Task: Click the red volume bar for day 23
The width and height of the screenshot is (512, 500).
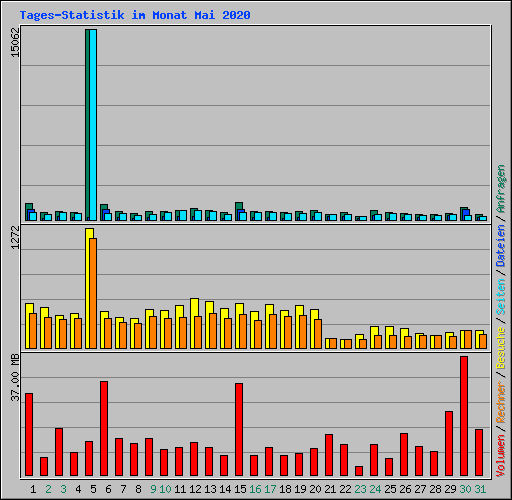Action: coord(359,471)
